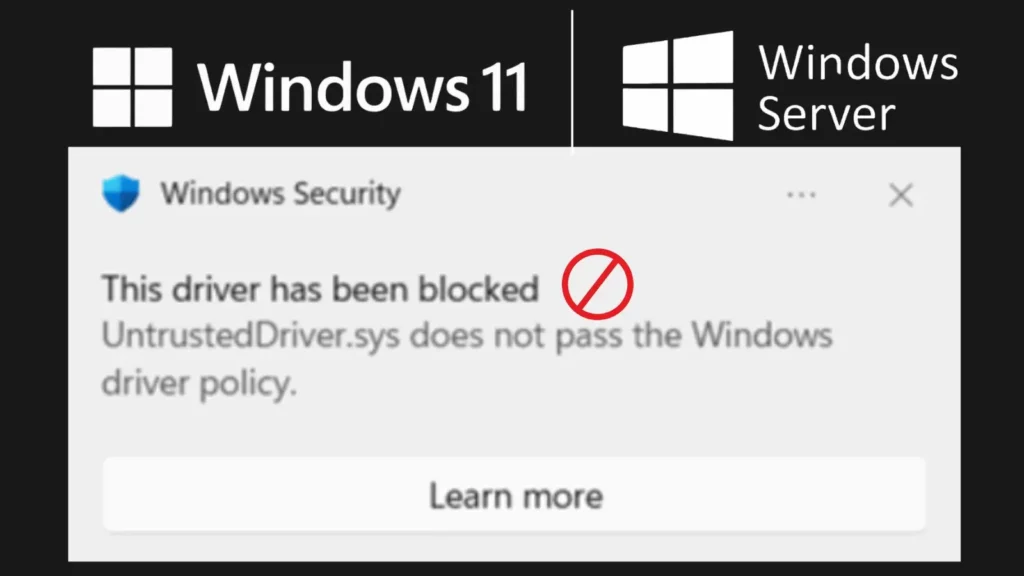Click the blue shield notification badge
Image resolution: width=1024 pixels, height=576 pixels.
[x=120, y=194]
